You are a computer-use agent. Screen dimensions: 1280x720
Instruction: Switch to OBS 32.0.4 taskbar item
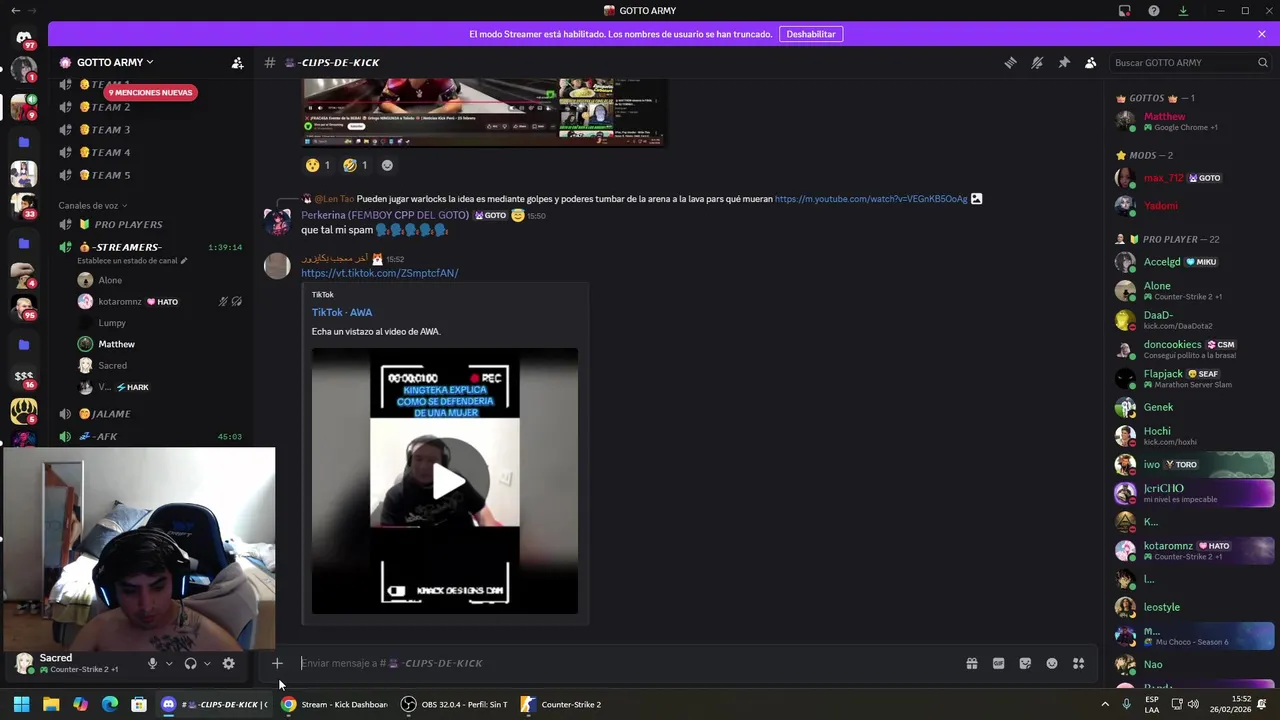[x=455, y=704]
